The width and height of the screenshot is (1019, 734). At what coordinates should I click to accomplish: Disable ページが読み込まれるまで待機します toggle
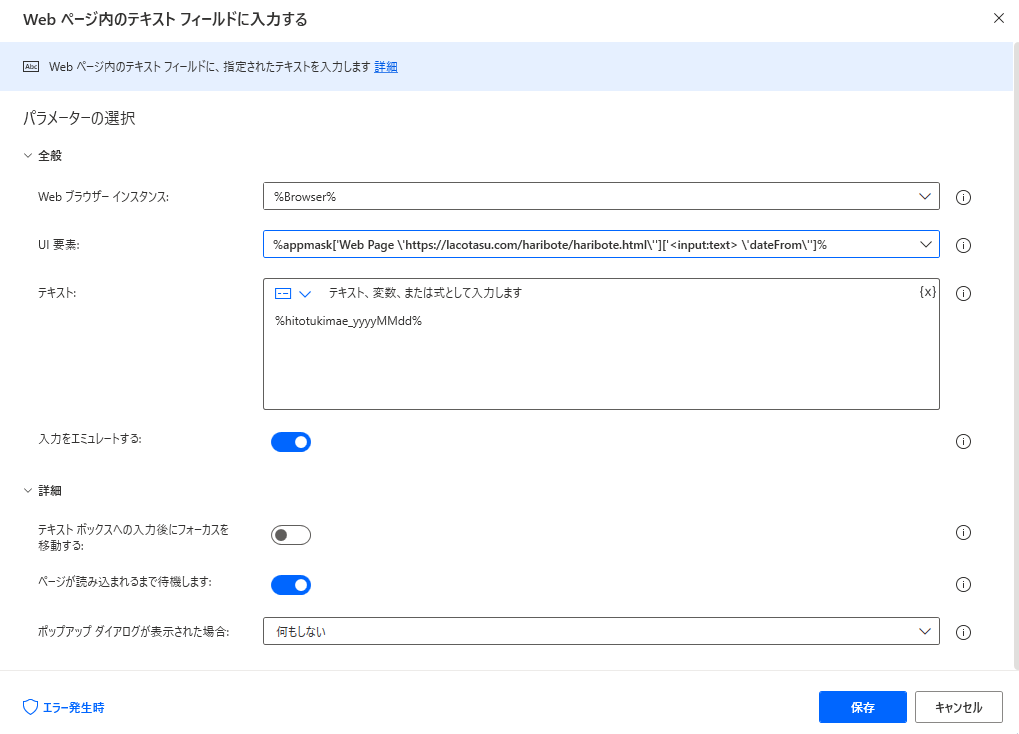click(291, 585)
